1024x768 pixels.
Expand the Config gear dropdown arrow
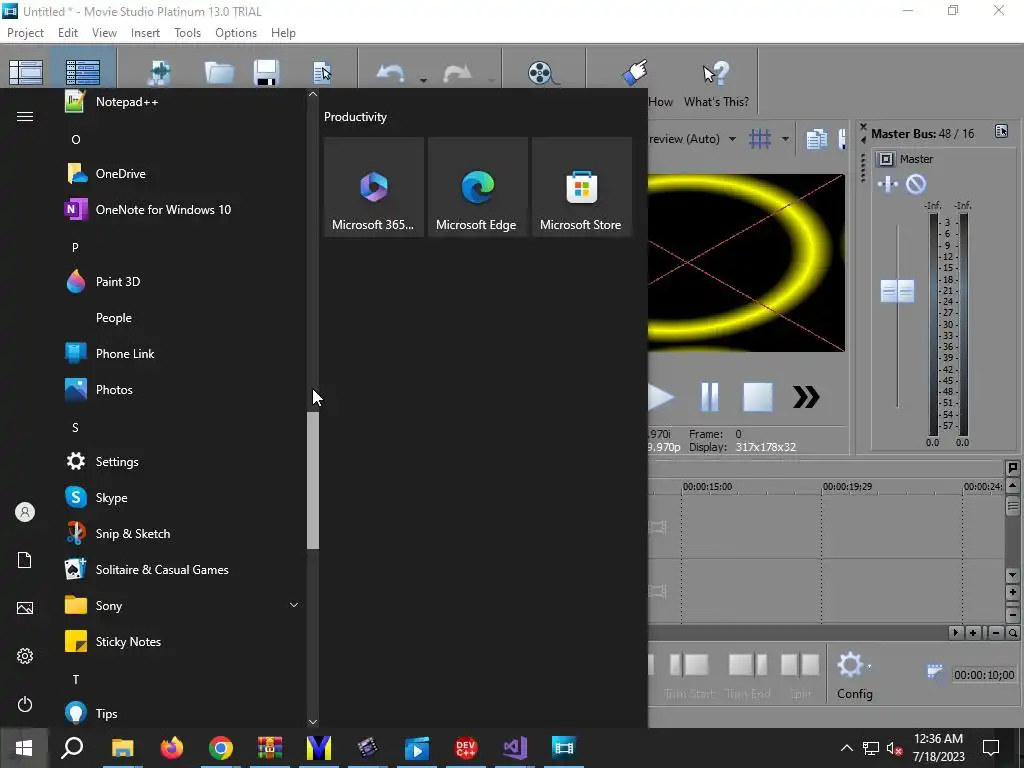click(x=869, y=667)
